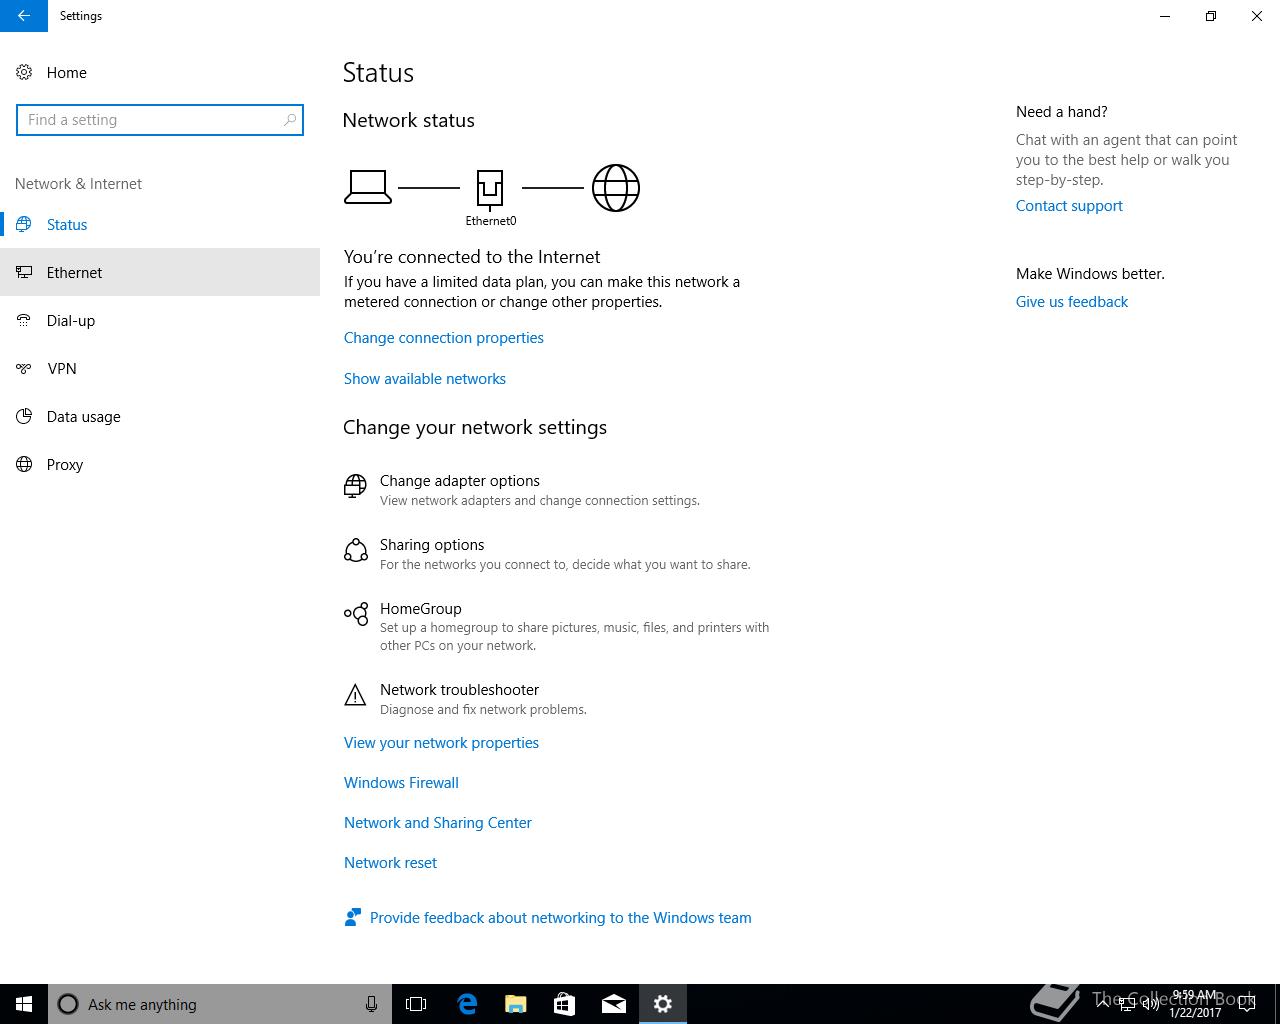
Task: Click the back arrow in Settings title bar
Action: pyautogui.click(x=24, y=16)
